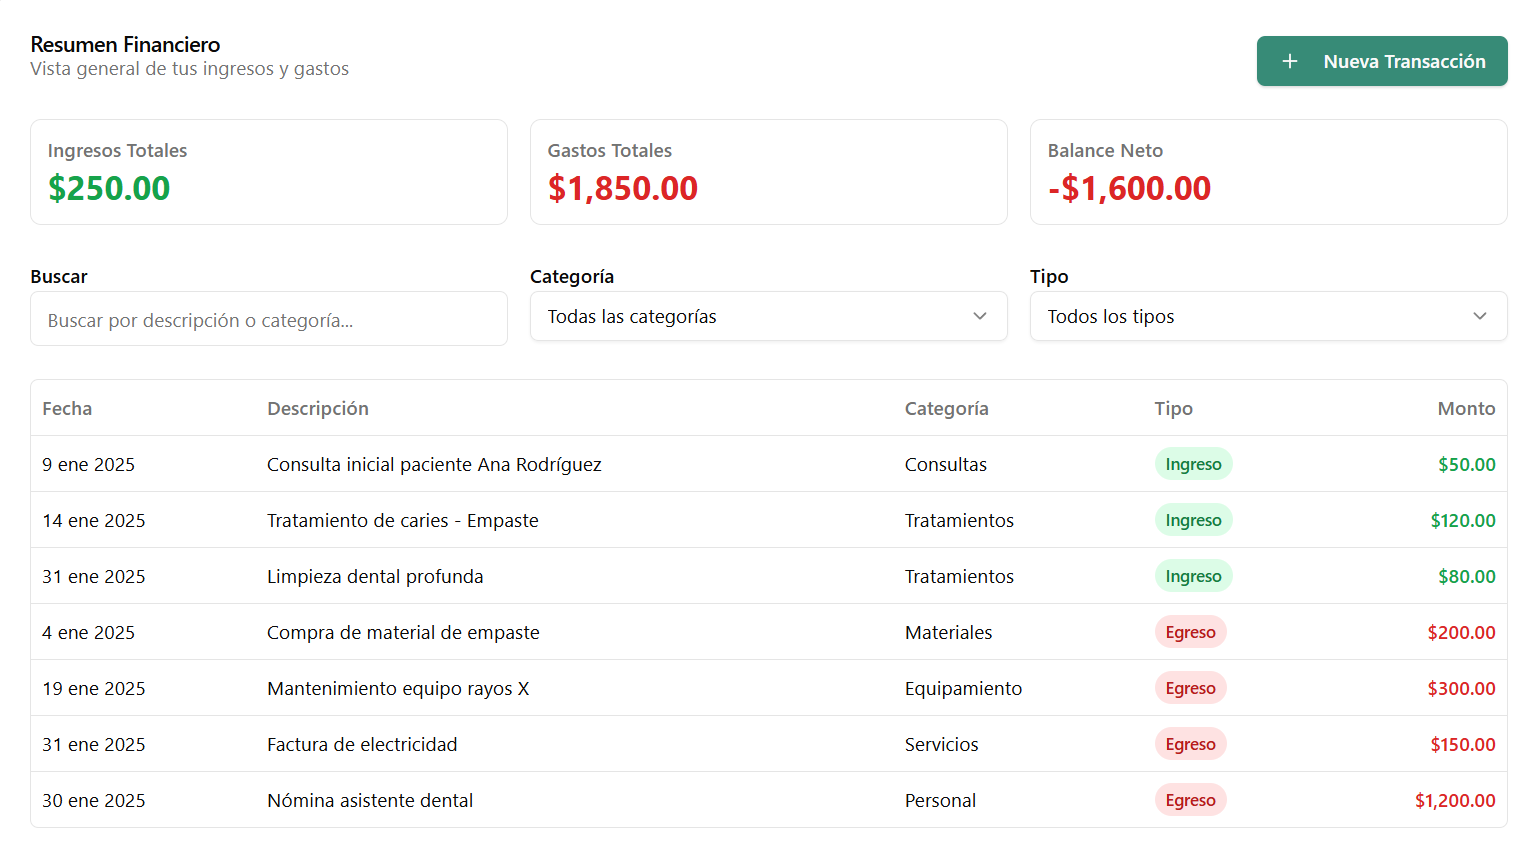The height and width of the screenshot is (855, 1526).
Task: Click the Fecha column header
Action: (67, 408)
